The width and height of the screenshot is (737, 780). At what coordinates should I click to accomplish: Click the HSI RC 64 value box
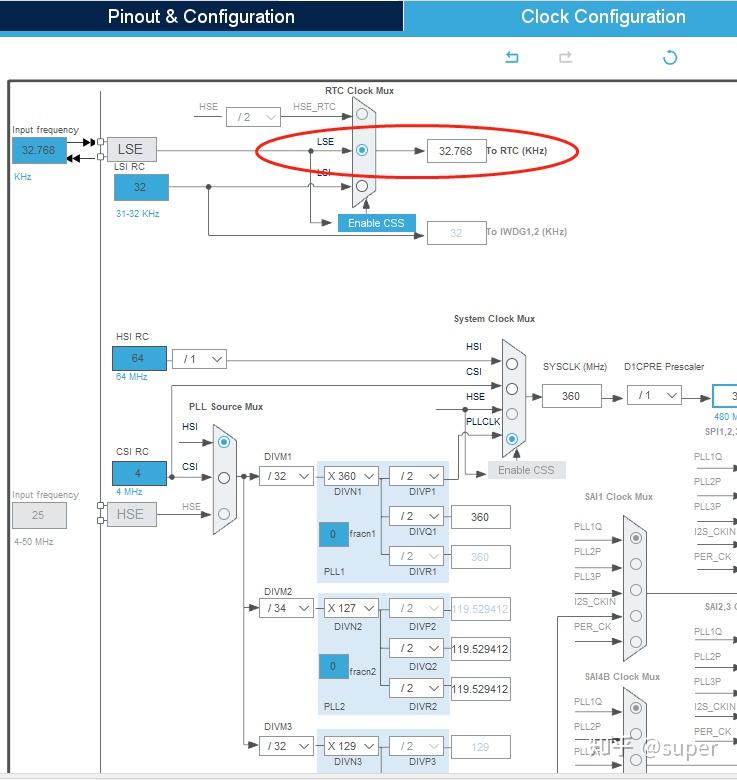point(139,358)
